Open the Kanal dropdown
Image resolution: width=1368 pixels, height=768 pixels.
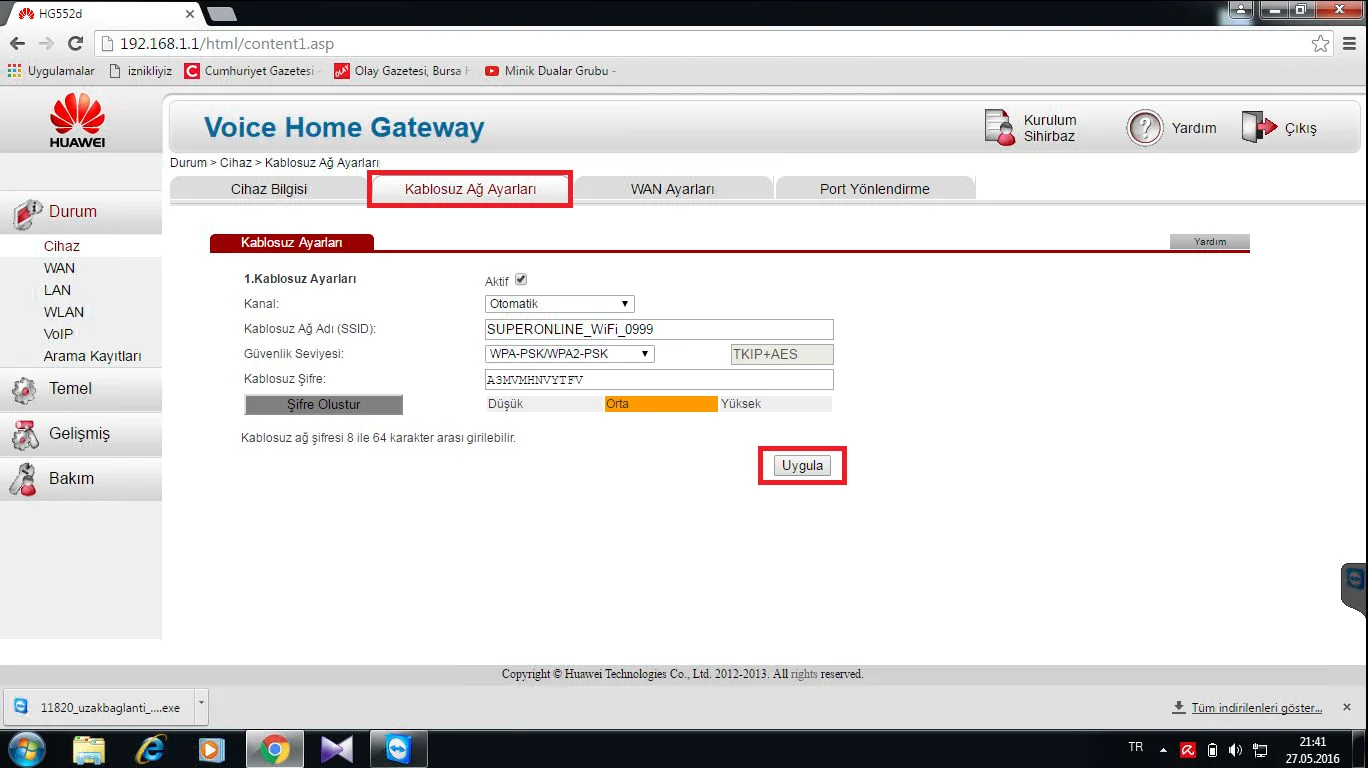tap(559, 304)
